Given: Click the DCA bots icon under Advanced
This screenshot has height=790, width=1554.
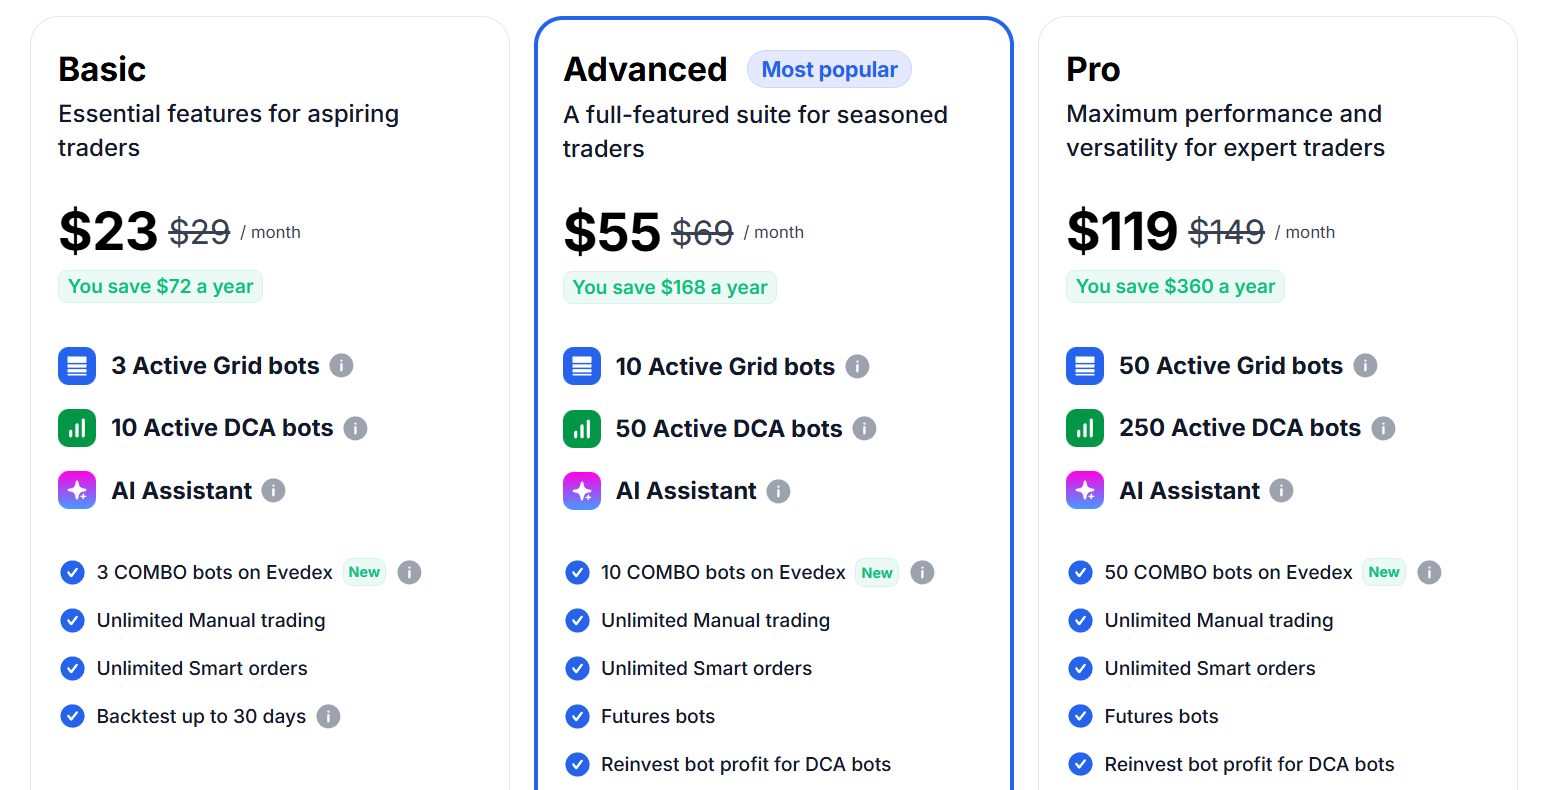Looking at the screenshot, I should (582, 428).
